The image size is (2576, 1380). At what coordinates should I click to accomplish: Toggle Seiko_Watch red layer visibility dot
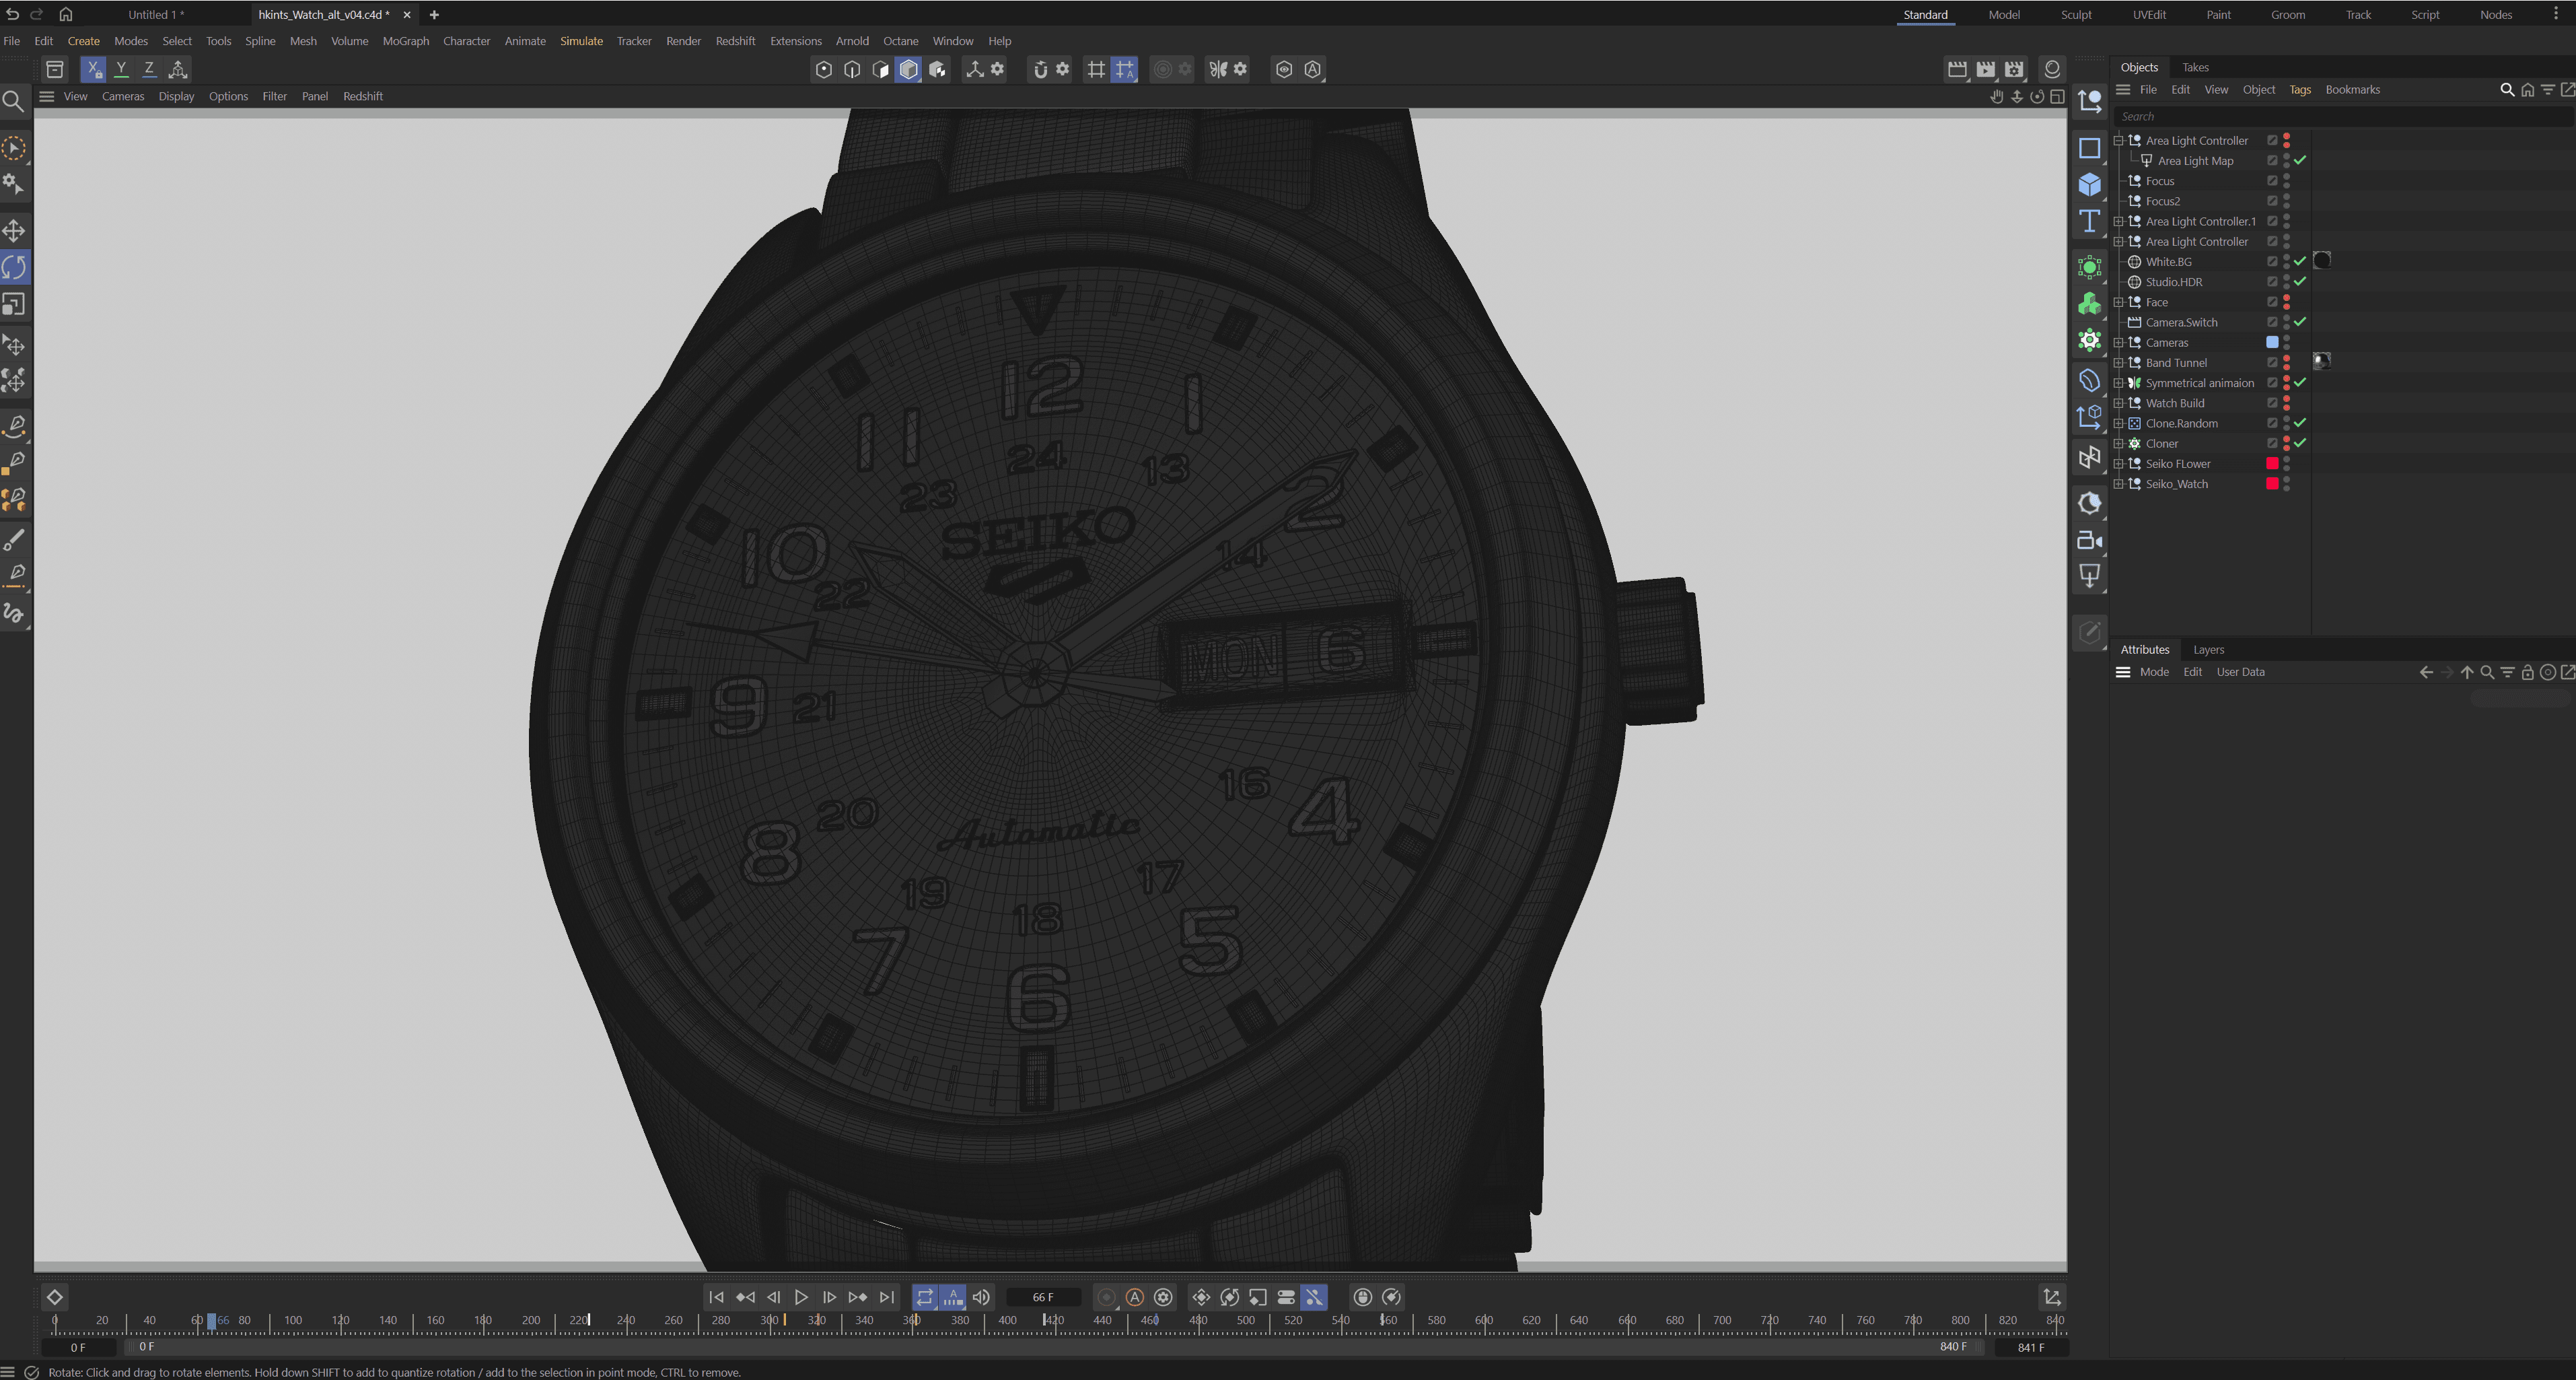[x=2272, y=484]
